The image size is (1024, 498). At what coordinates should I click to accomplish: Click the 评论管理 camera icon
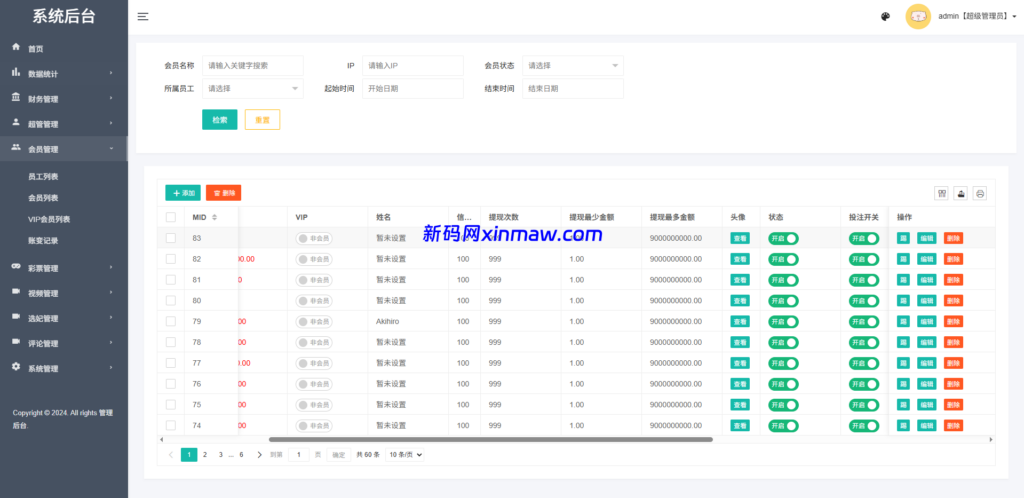pyautogui.click(x=16, y=342)
